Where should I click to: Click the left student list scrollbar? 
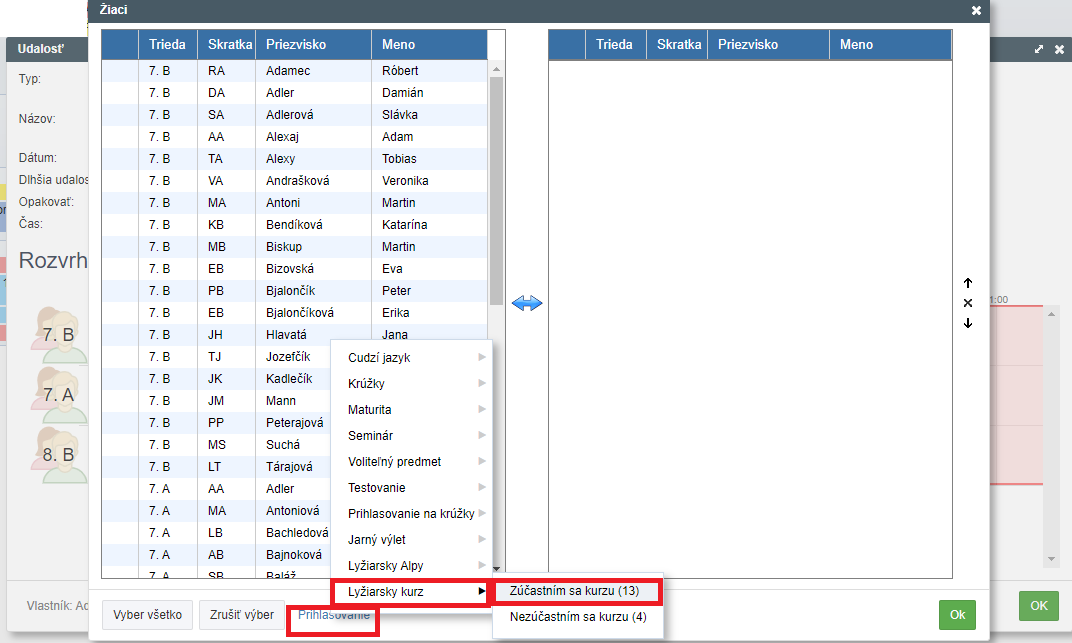tap(495, 190)
